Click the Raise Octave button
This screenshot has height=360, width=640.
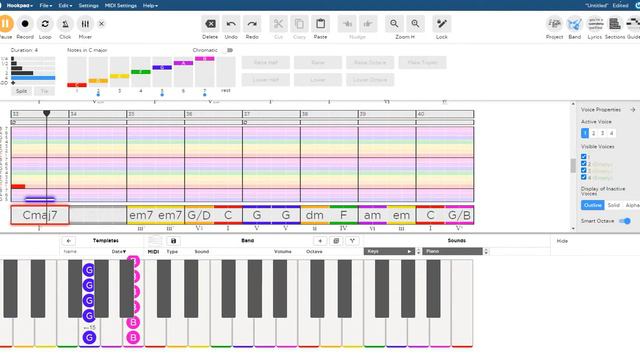370,62
